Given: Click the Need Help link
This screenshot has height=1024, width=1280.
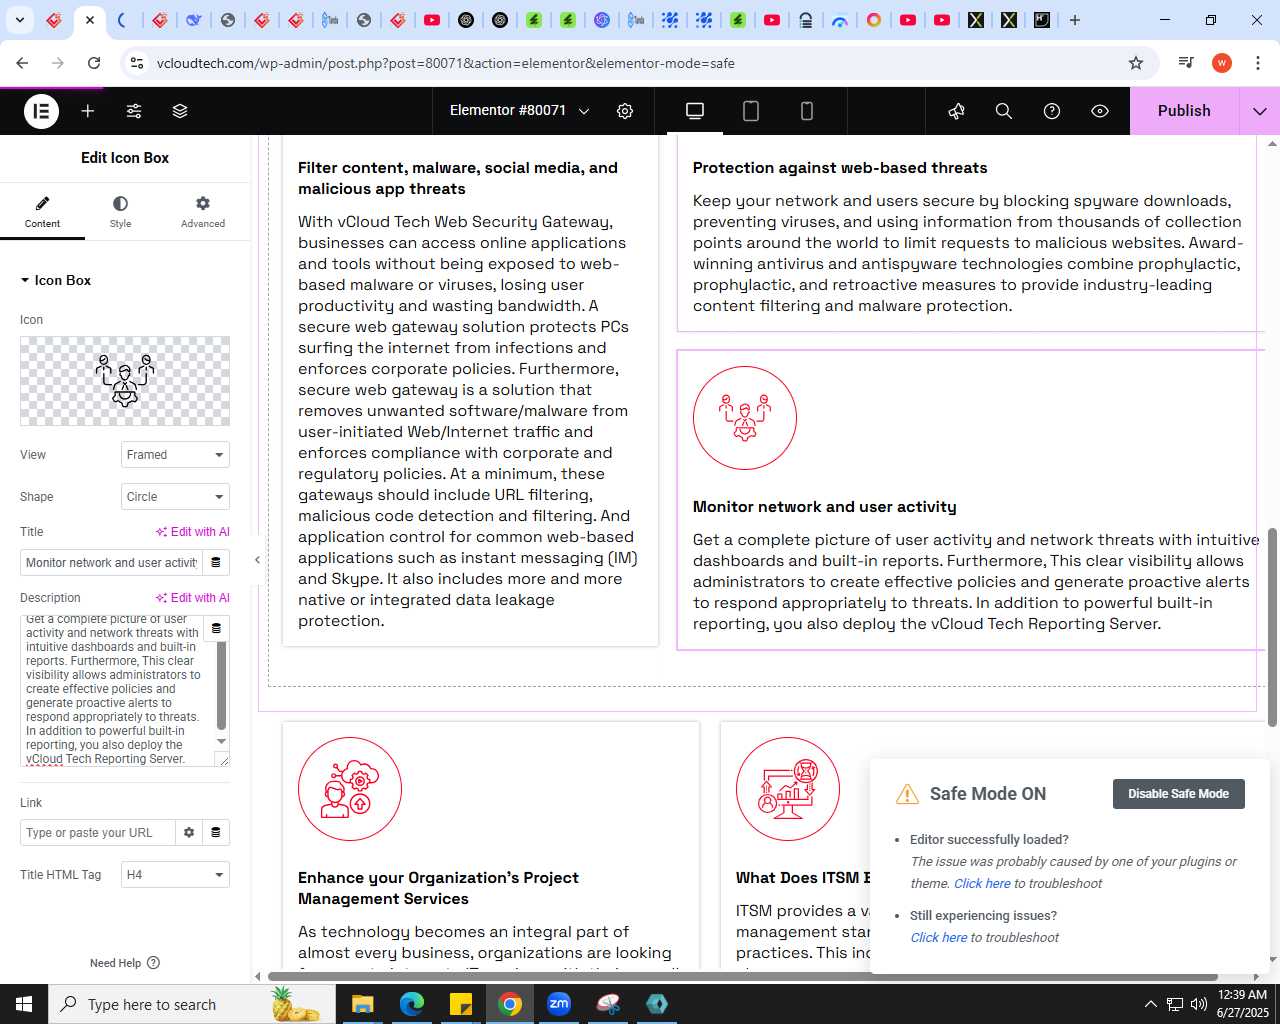Looking at the screenshot, I should (125, 963).
